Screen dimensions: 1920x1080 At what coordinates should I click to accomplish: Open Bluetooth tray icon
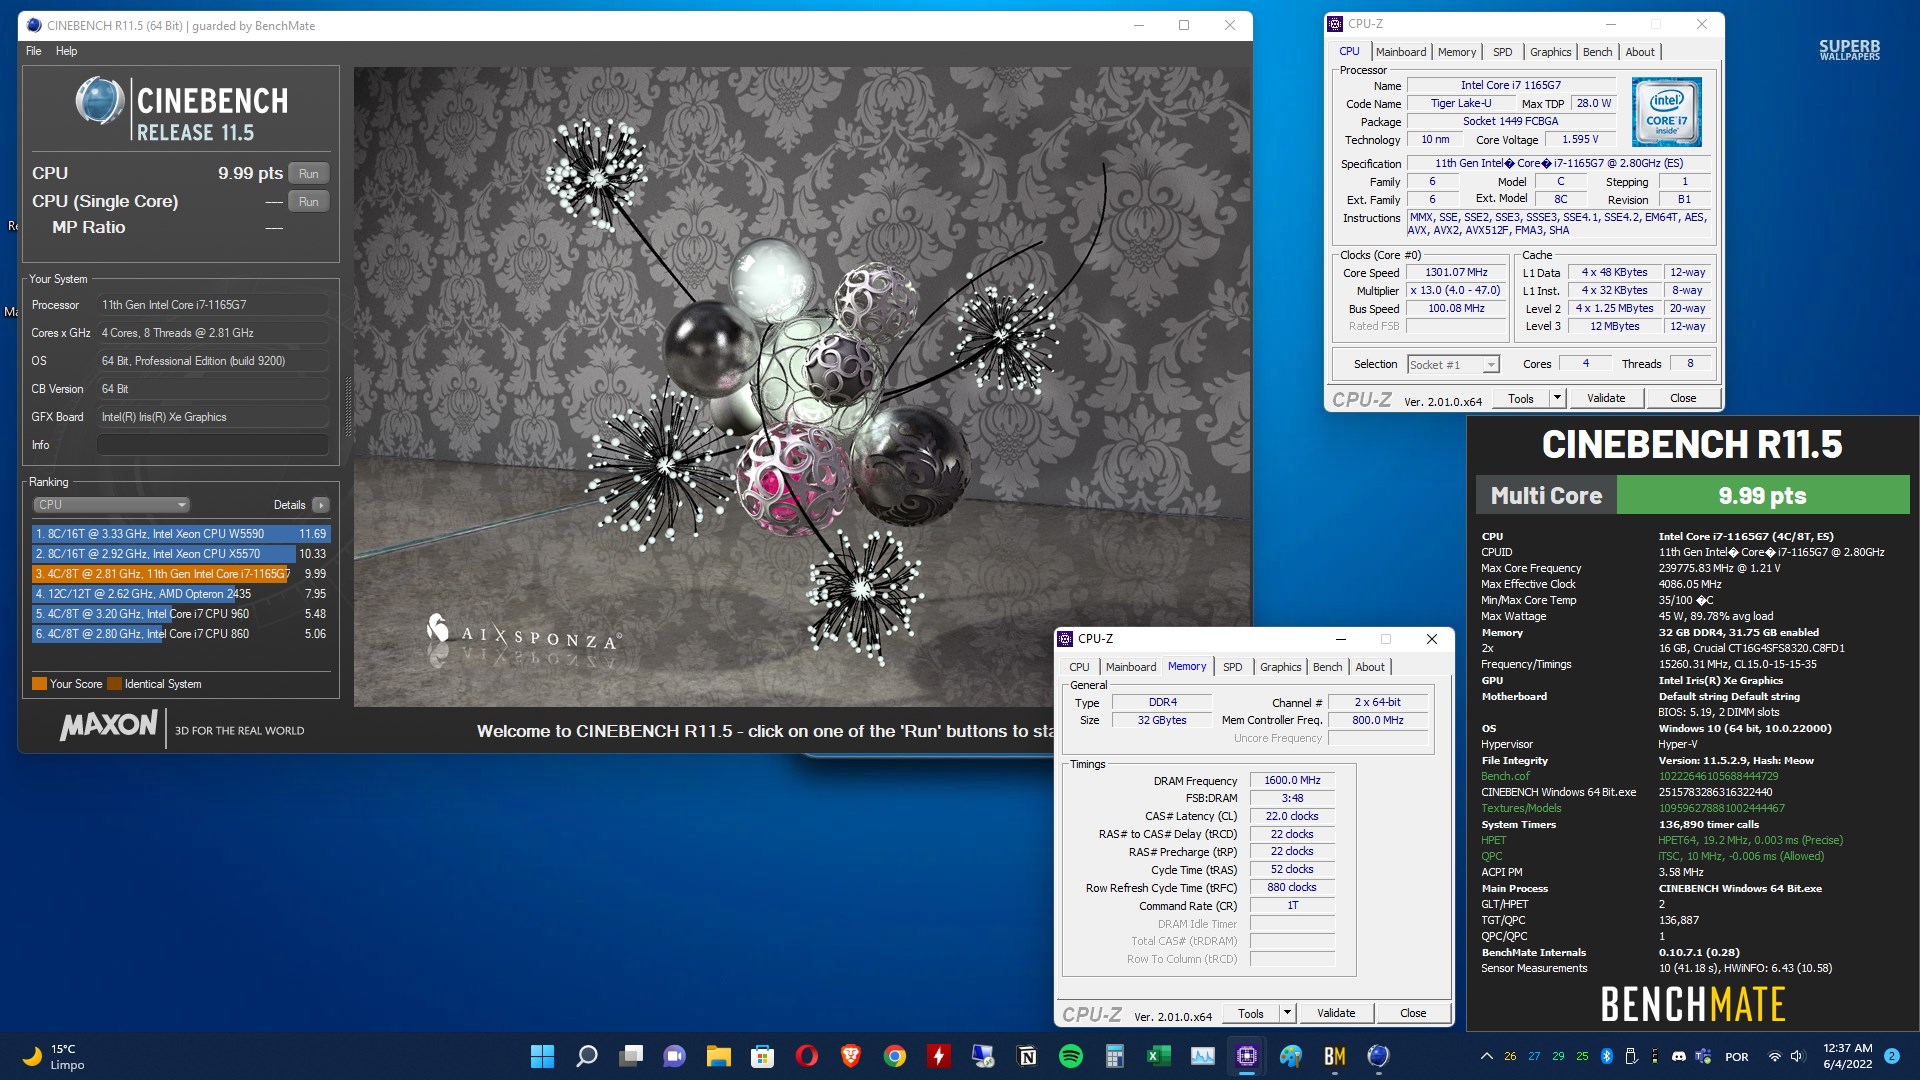1607,1056
